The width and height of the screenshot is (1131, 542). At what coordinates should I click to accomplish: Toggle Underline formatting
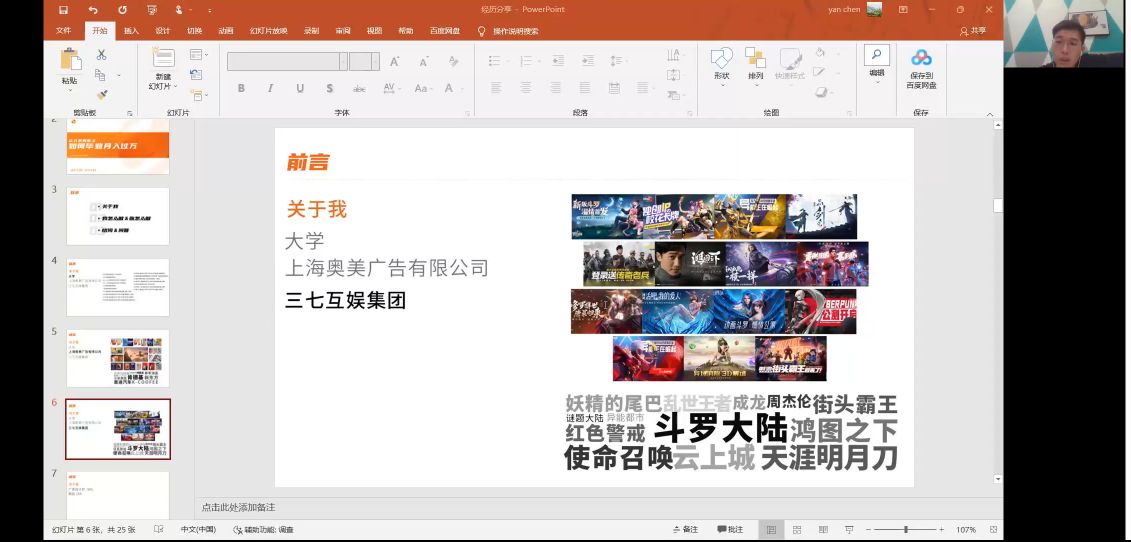300,88
